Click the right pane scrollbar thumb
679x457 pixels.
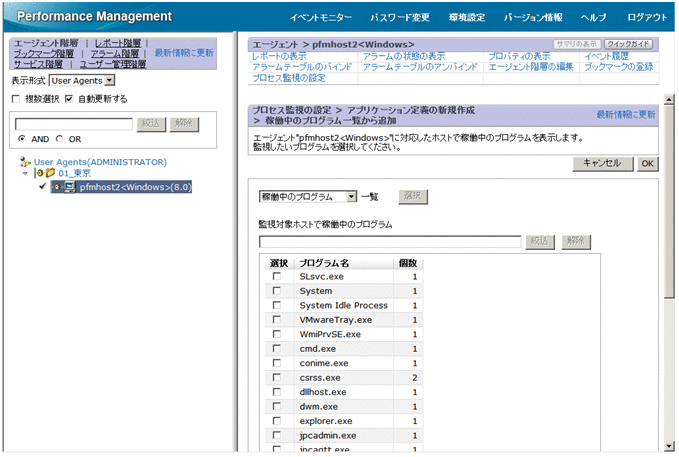click(x=669, y=201)
